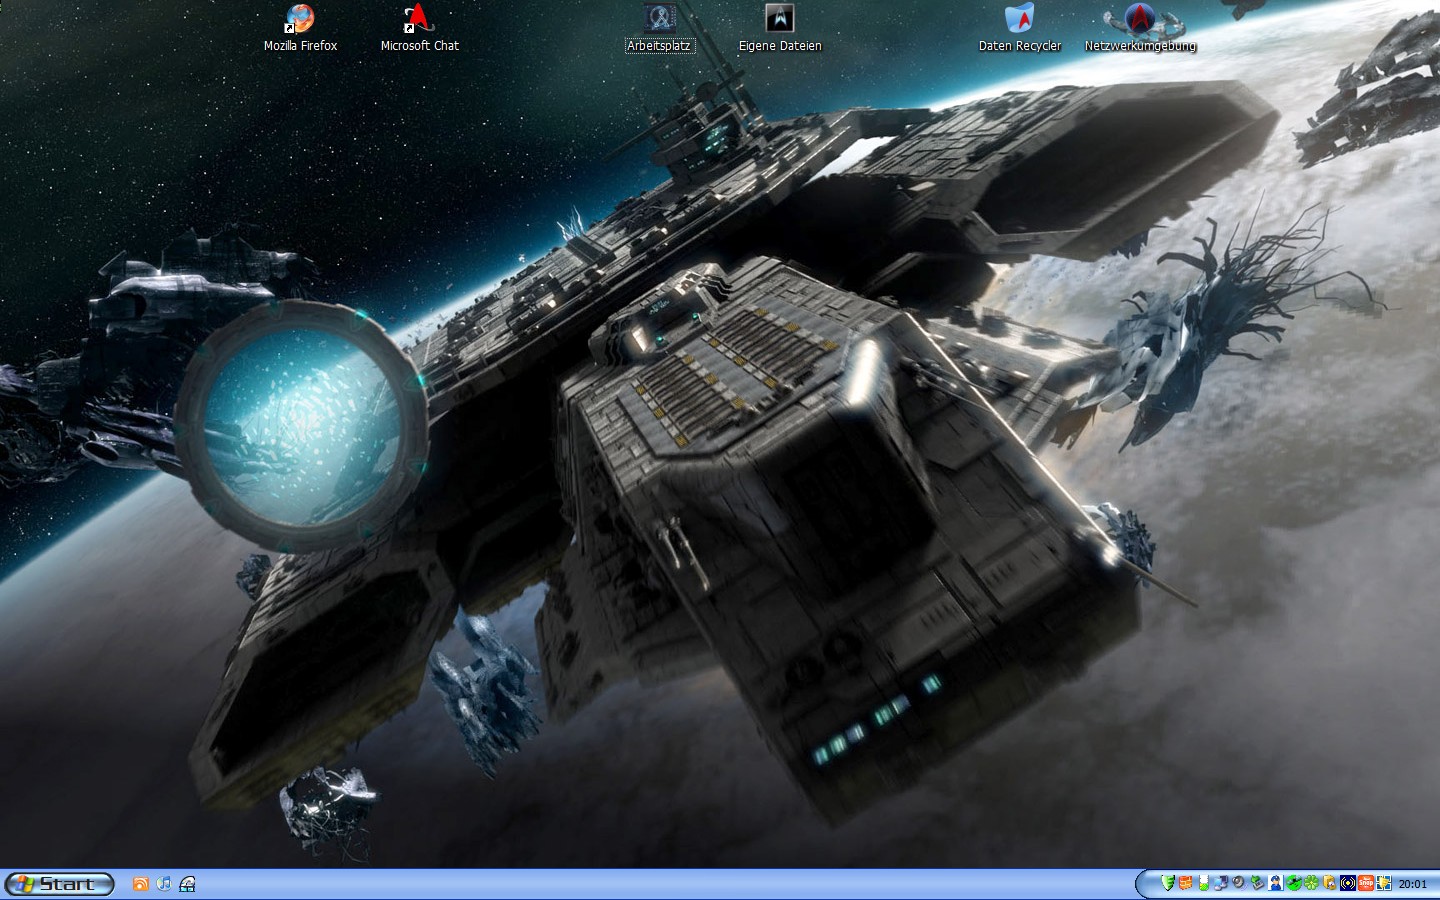
Task: Open the green ICQ flower tray icon
Action: (x=1311, y=883)
